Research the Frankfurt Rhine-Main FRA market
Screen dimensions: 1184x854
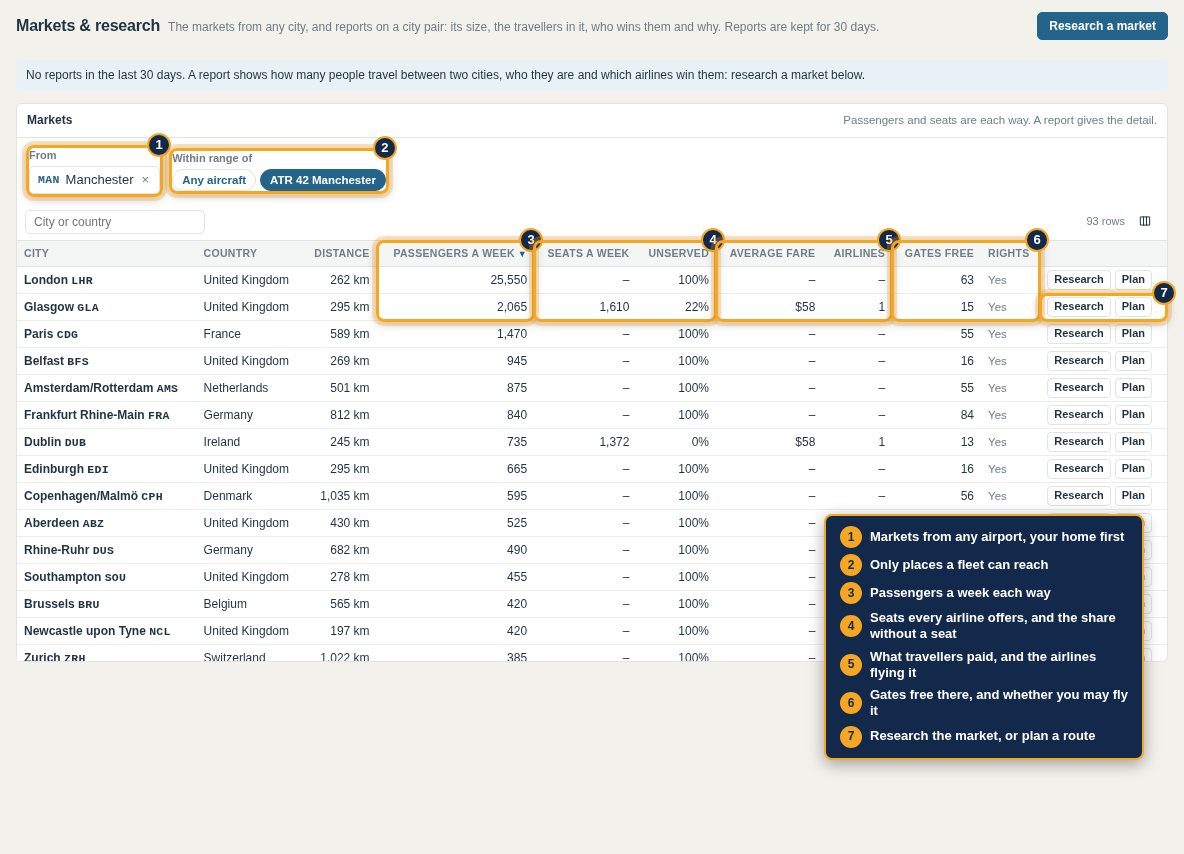[1078, 415]
